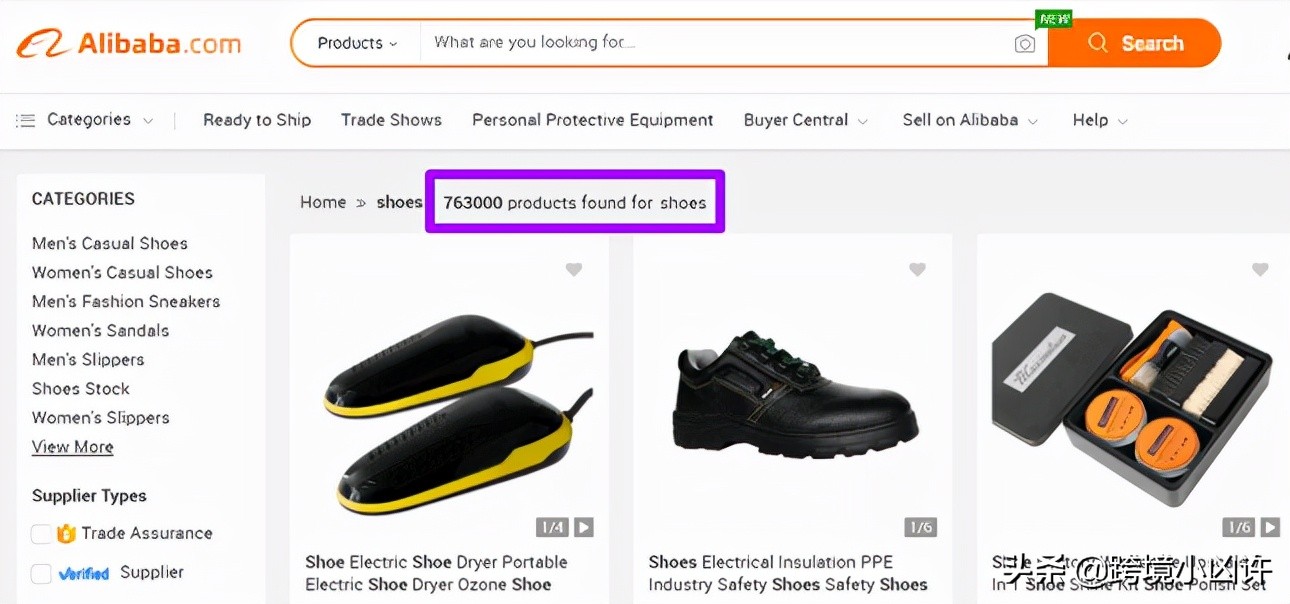Click heart icon on safety shoes product

click(917, 270)
